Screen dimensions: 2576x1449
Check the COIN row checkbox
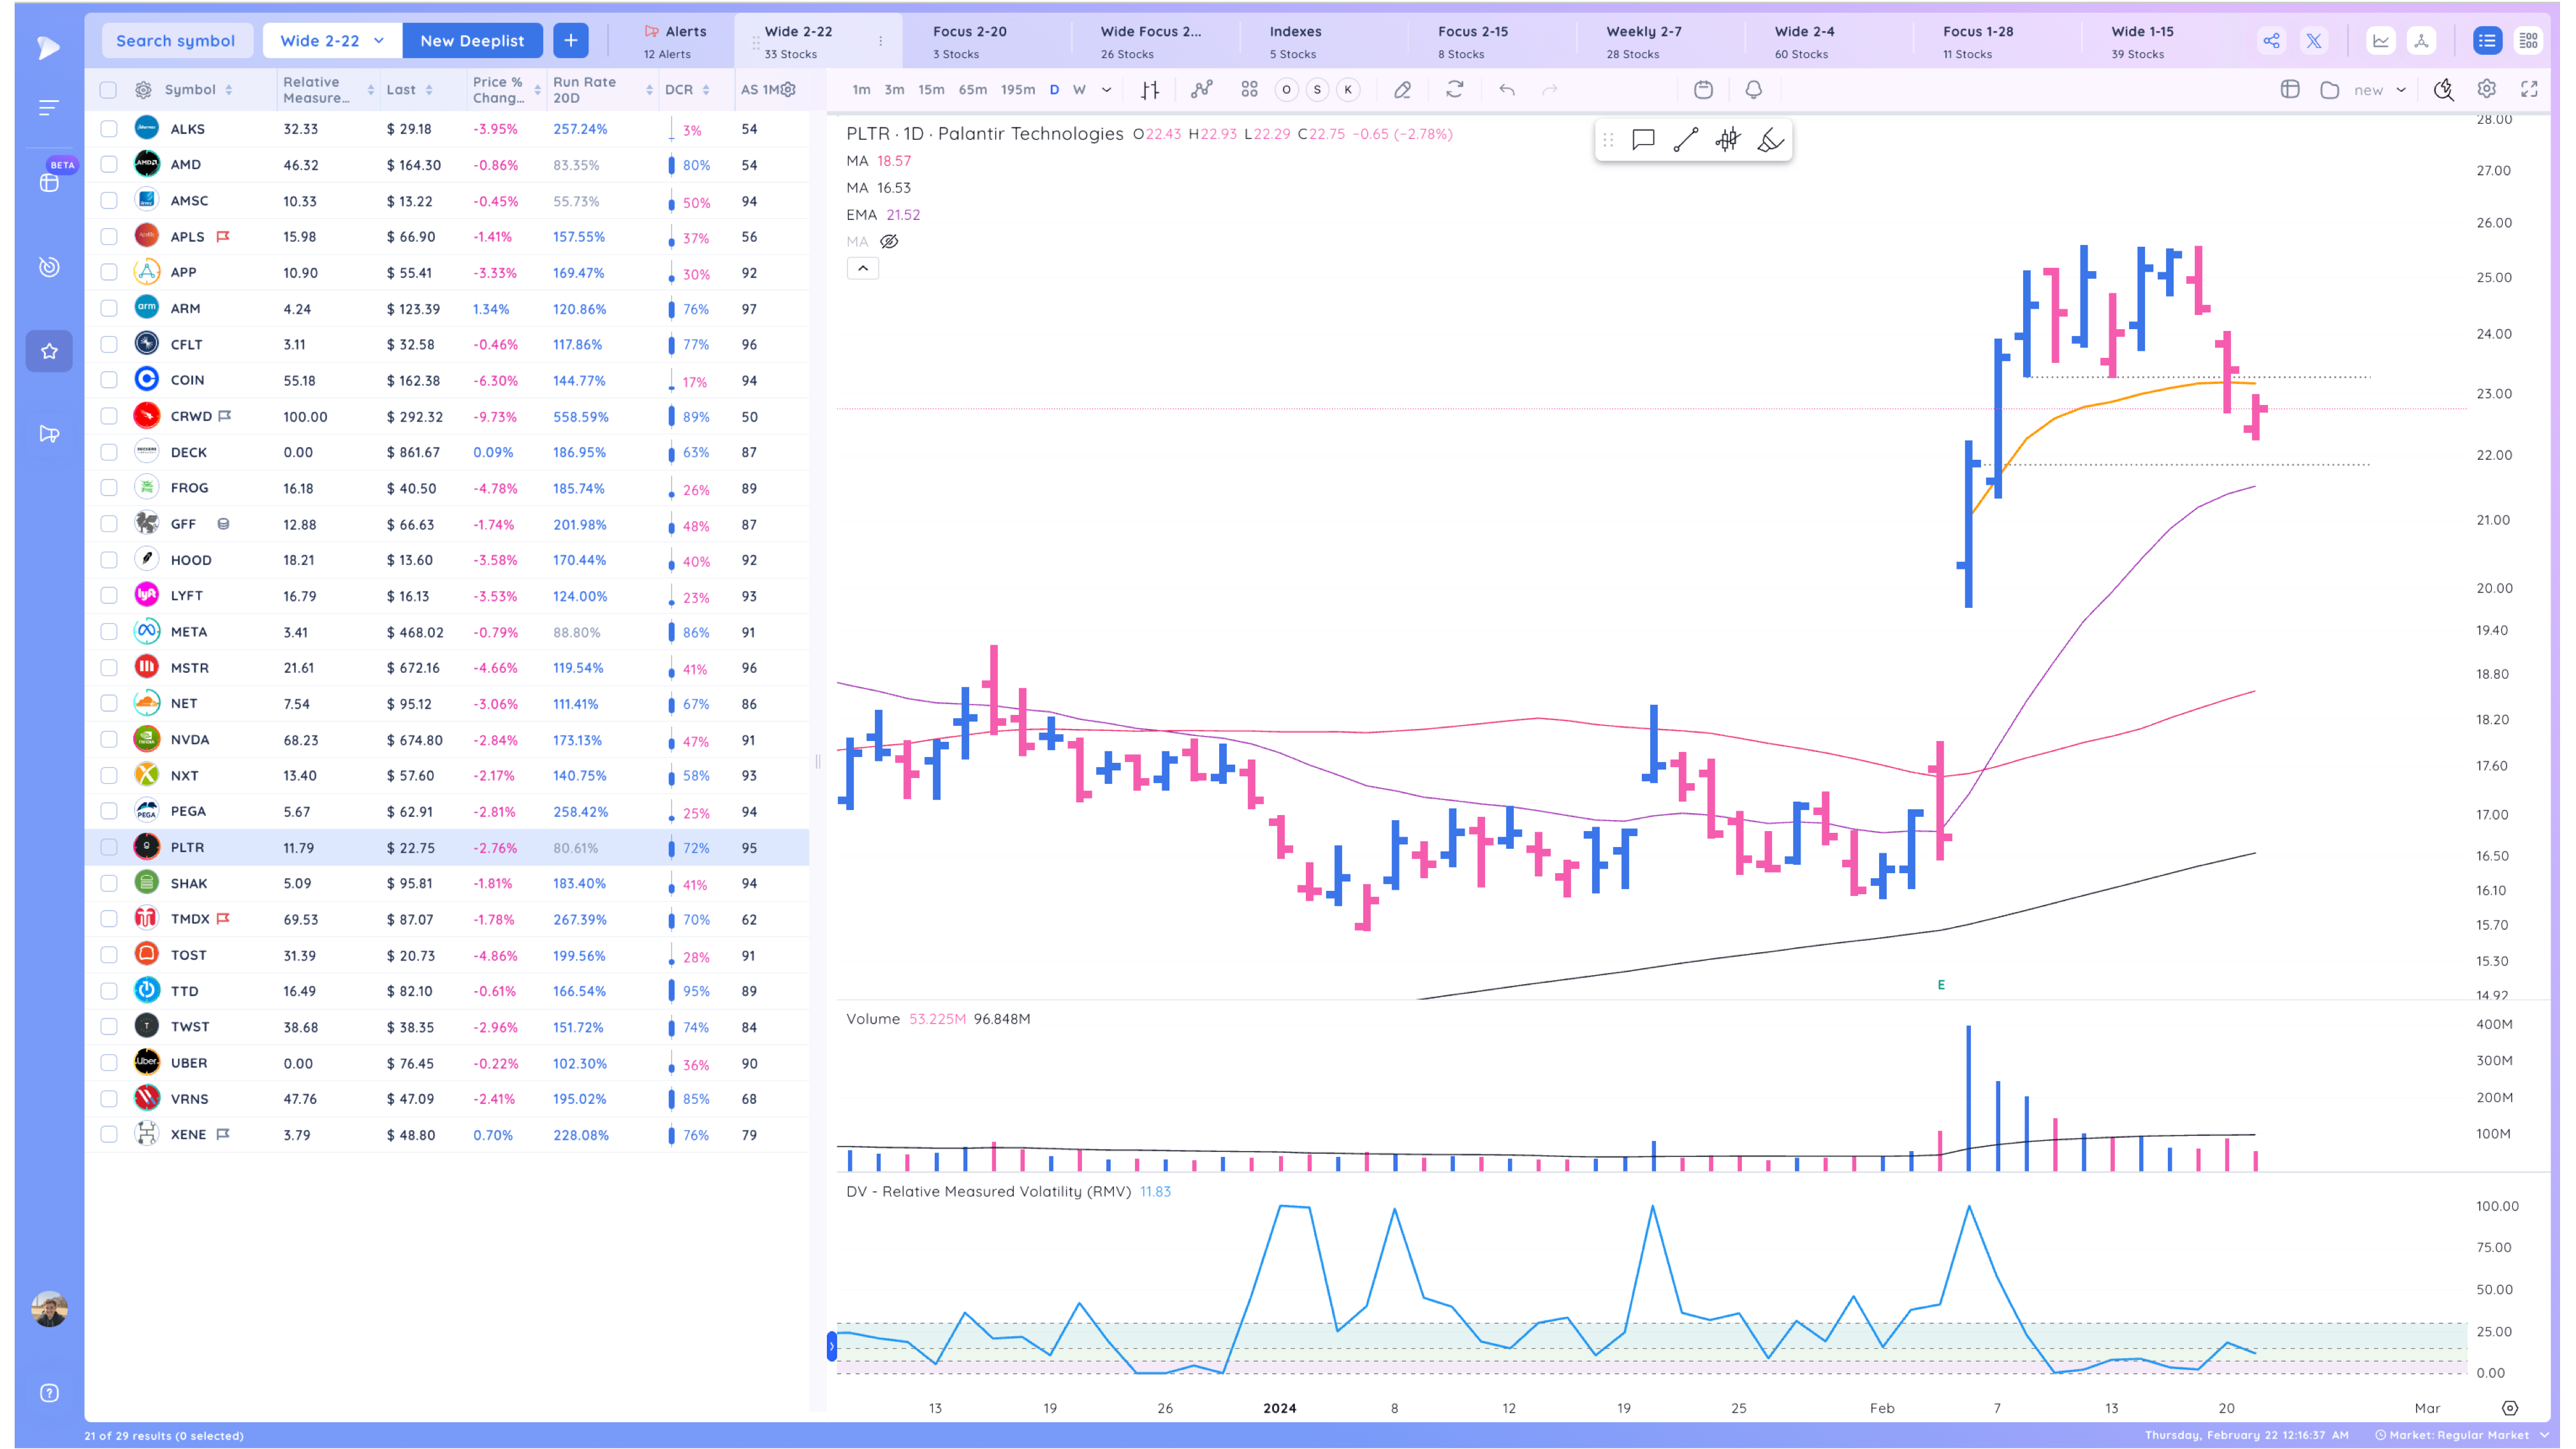(x=108, y=380)
